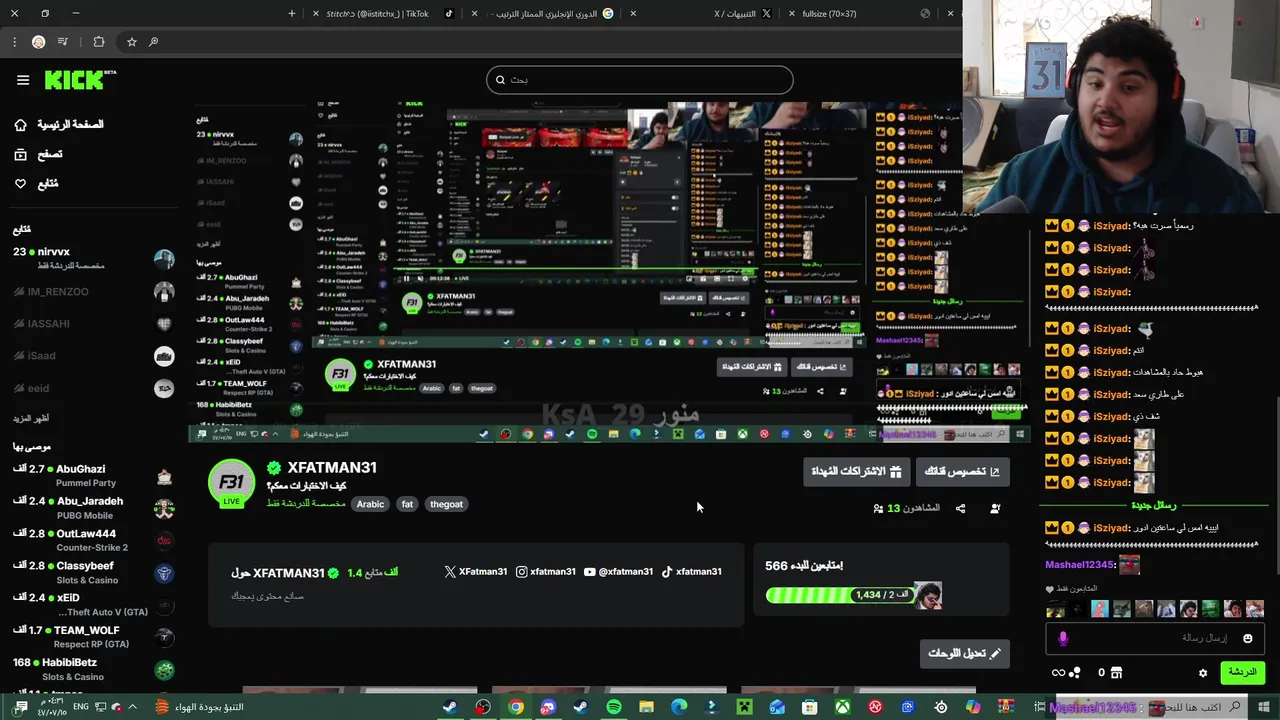The image size is (1280, 720).
Task: Open the Kick hamburger menu
Action: pyautogui.click(x=23, y=80)
